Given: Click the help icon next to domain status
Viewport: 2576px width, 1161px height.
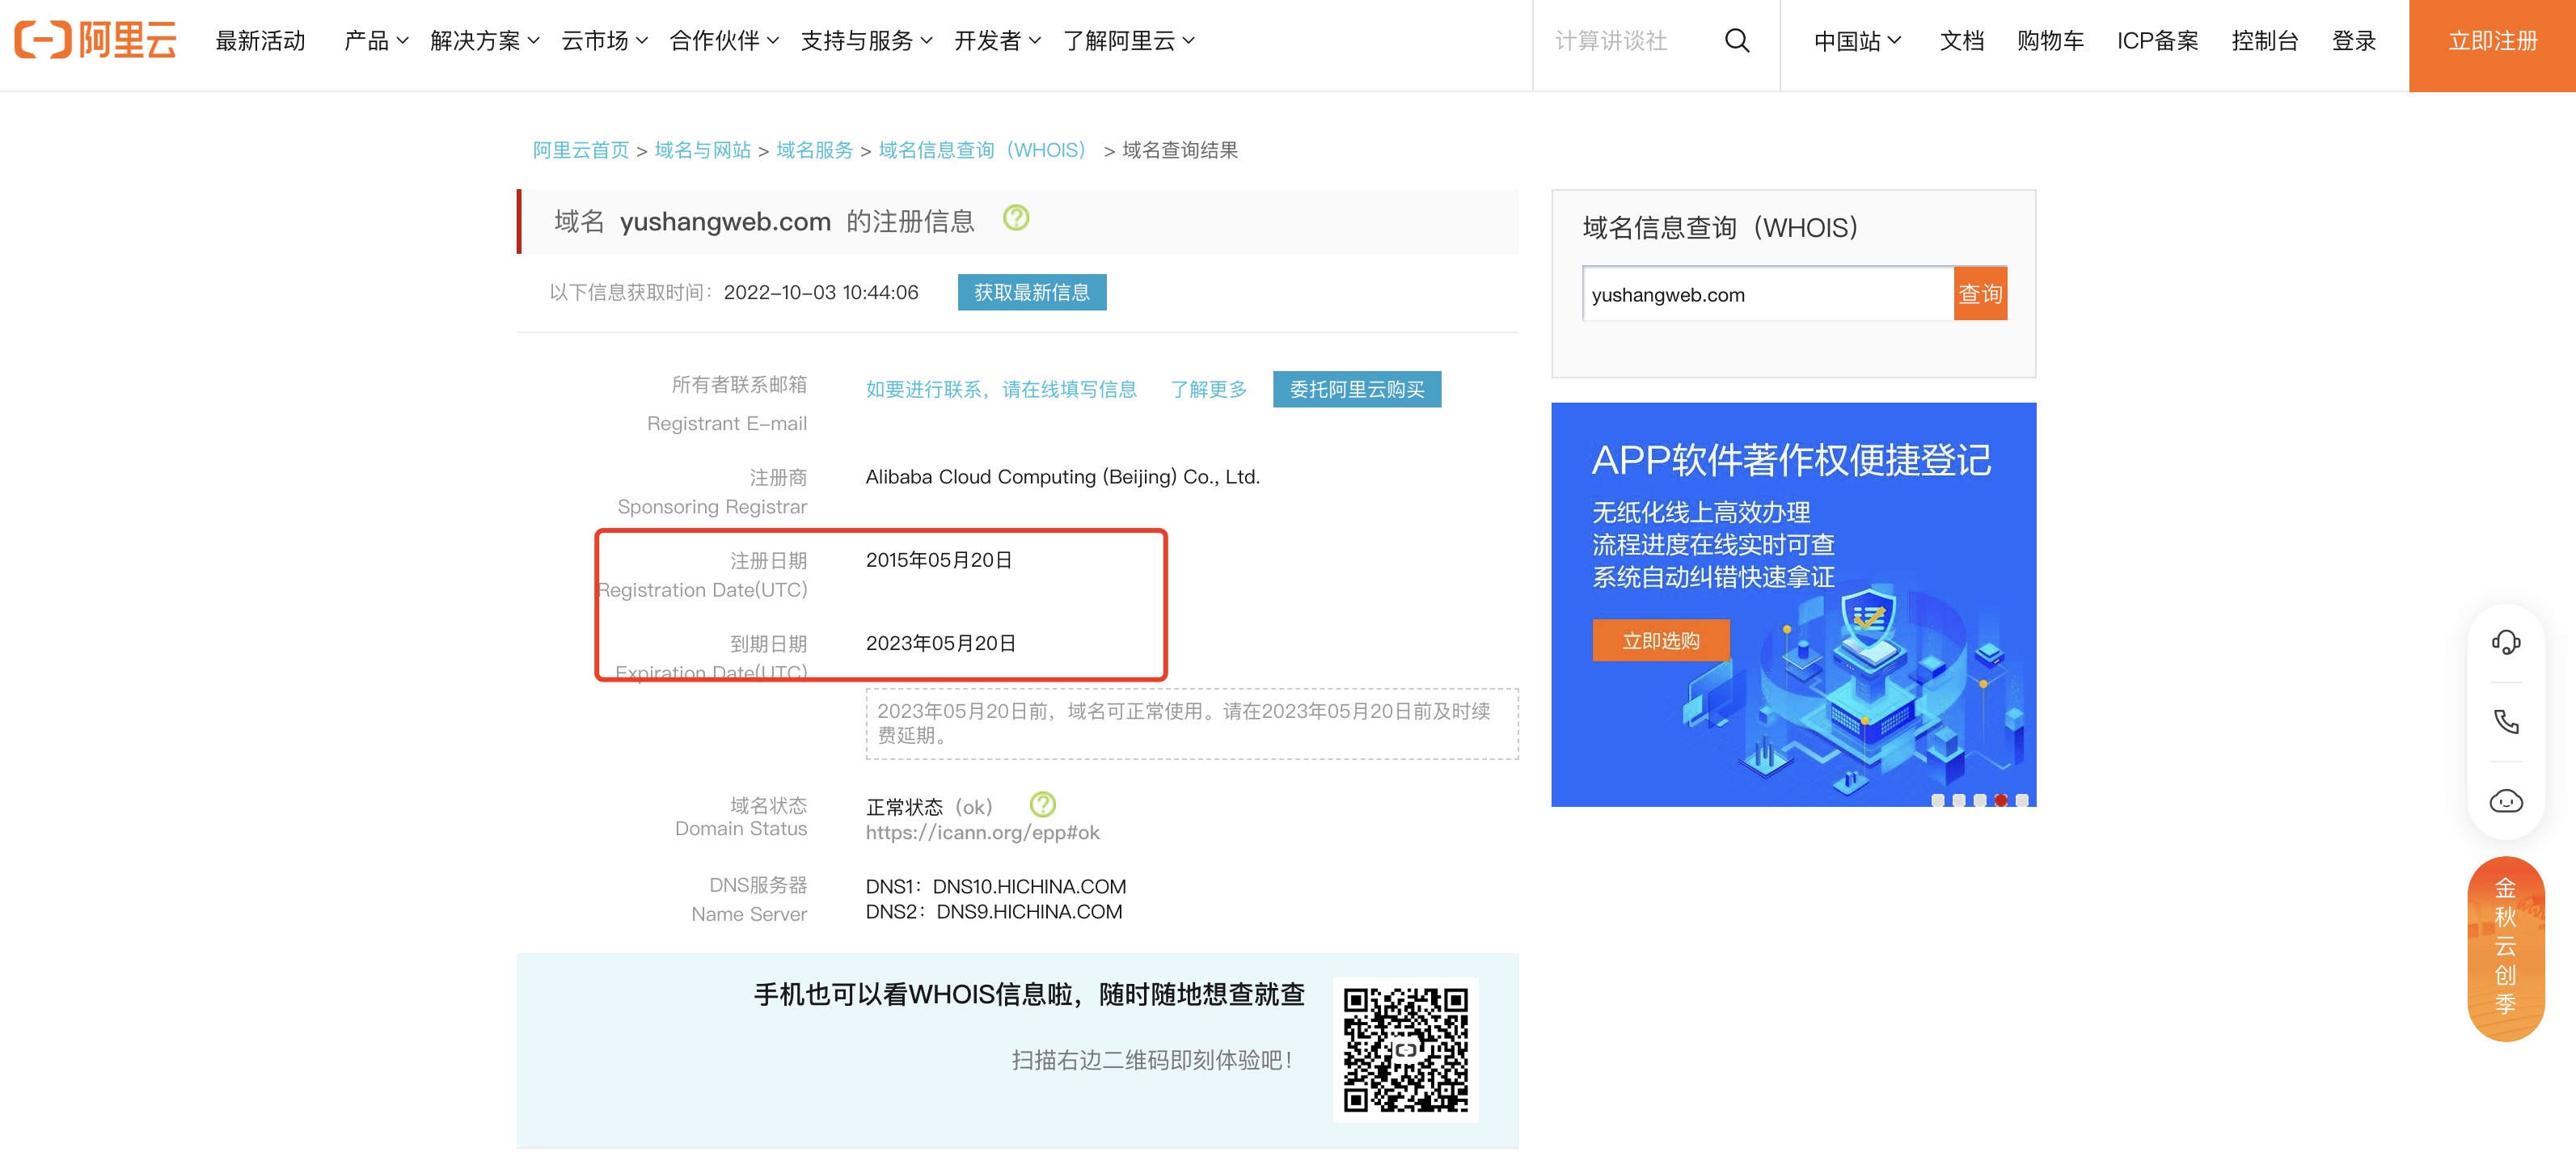Looking at the screenshot, I should (x=1042, y=805).
